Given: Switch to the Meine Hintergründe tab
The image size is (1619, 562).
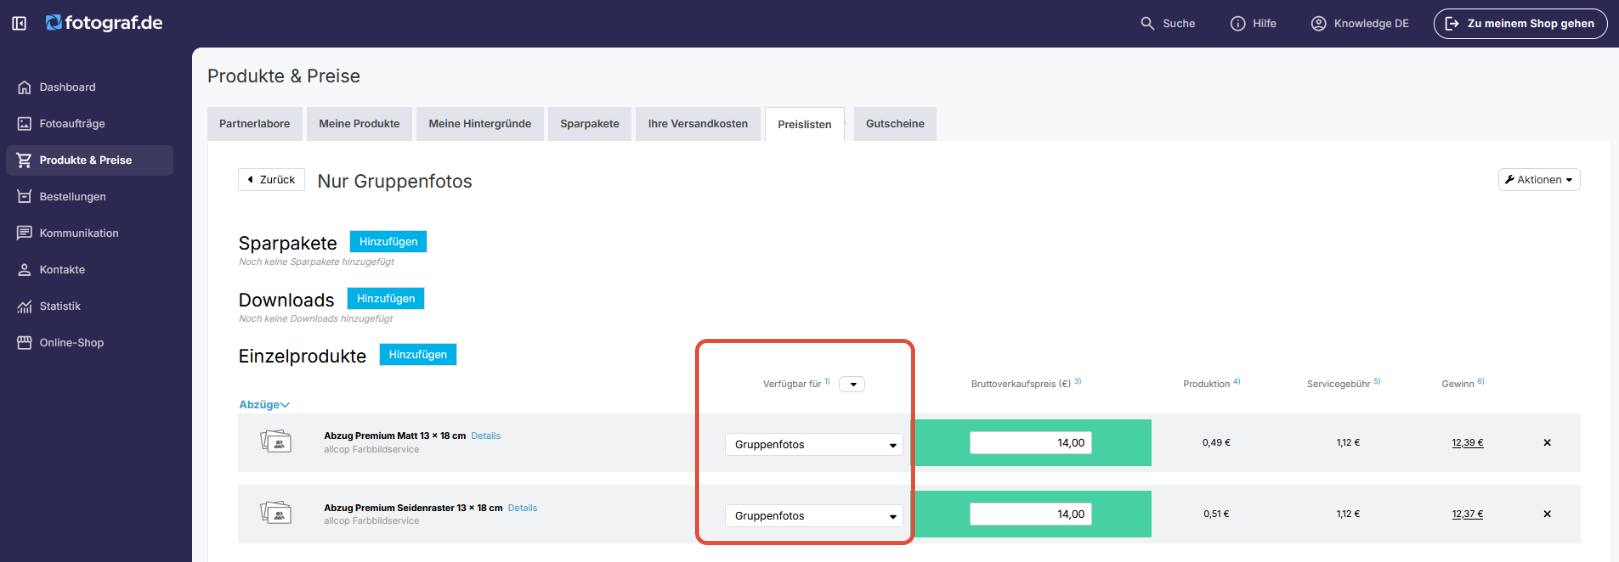Looking at the screenshot, I should 480,124.
